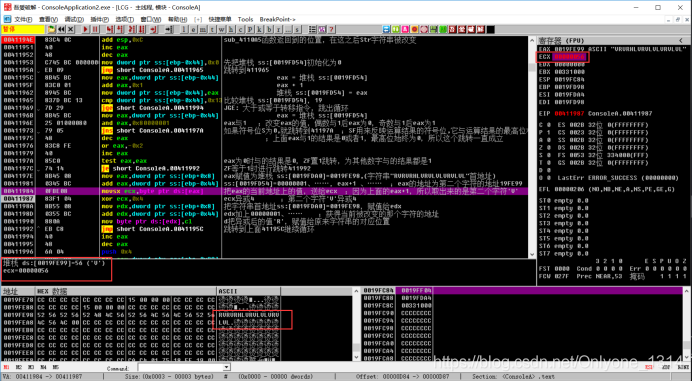Click the Trace into toolbar icon

pyautogui.click(x=132, y=29)
